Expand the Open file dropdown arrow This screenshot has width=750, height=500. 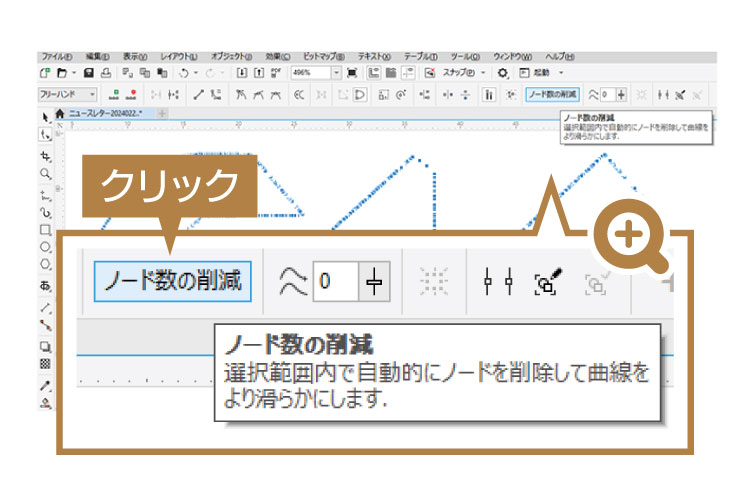[x=74, y=73]
